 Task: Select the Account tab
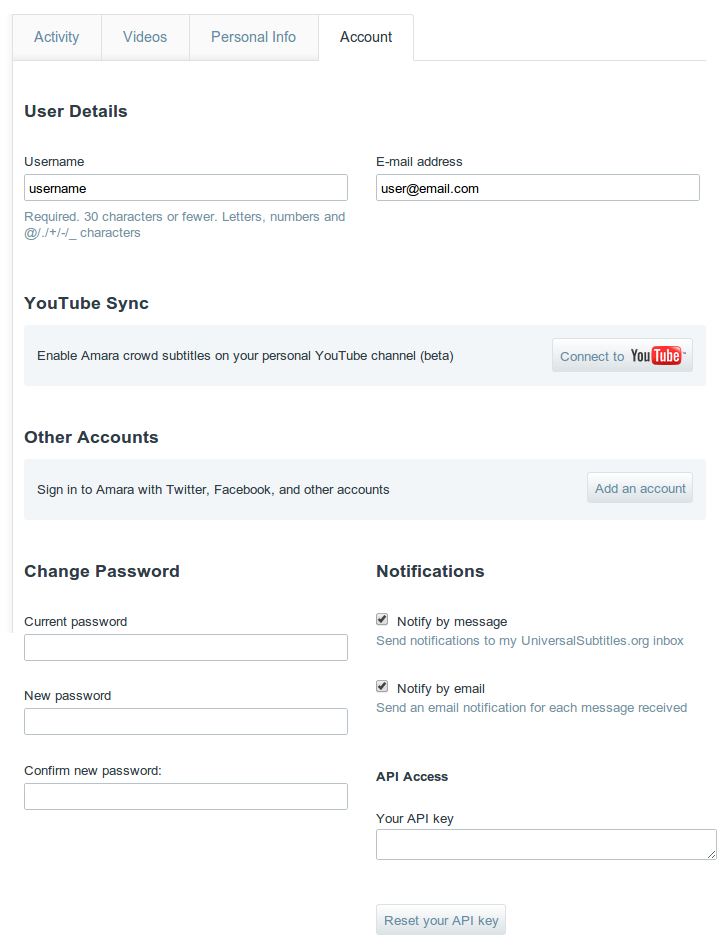pos(366,37)
